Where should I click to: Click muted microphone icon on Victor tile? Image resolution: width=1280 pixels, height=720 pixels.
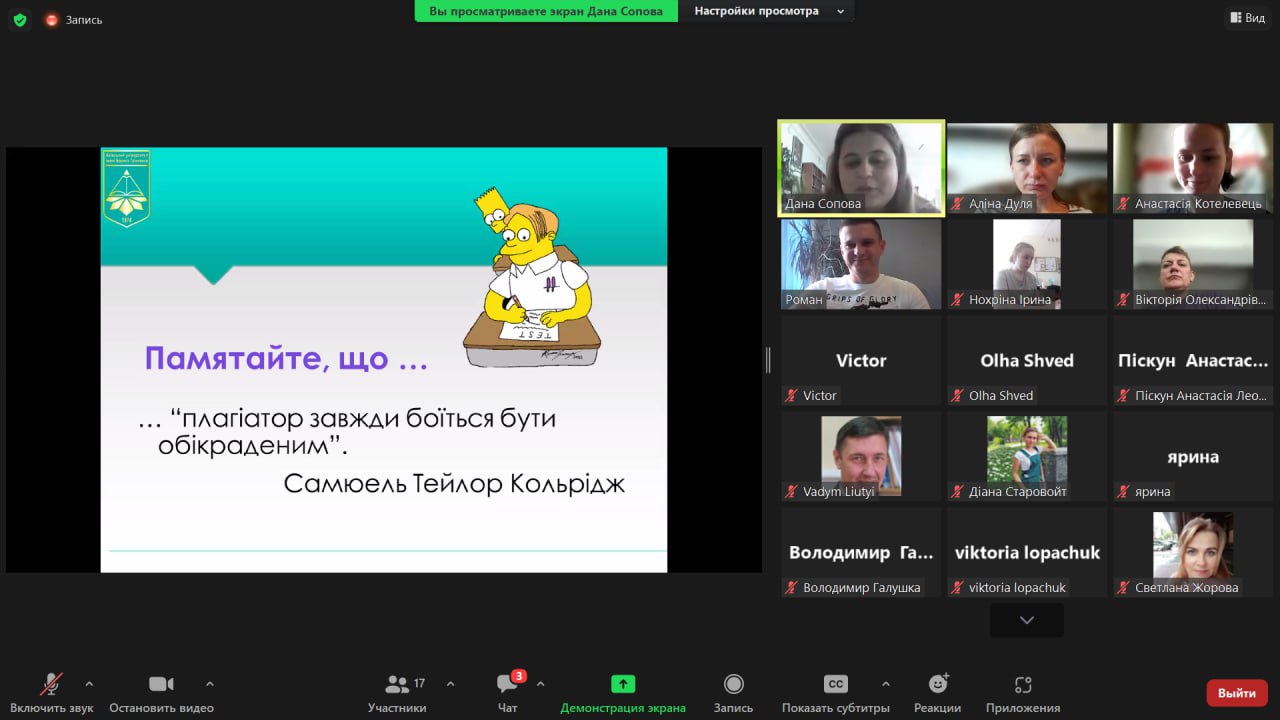[792, 396]
